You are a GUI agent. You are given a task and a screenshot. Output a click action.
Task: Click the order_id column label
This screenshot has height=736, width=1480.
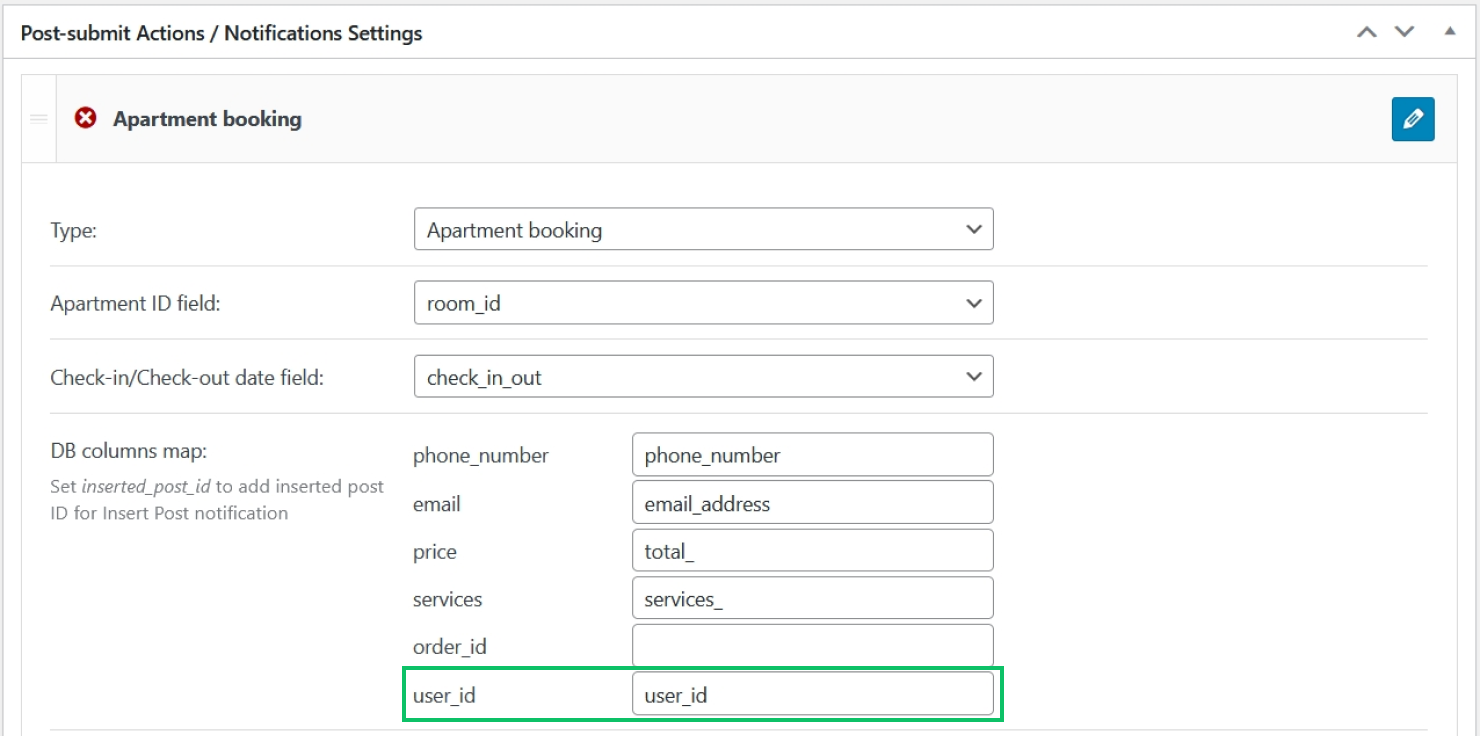click(x=450, y=647)
